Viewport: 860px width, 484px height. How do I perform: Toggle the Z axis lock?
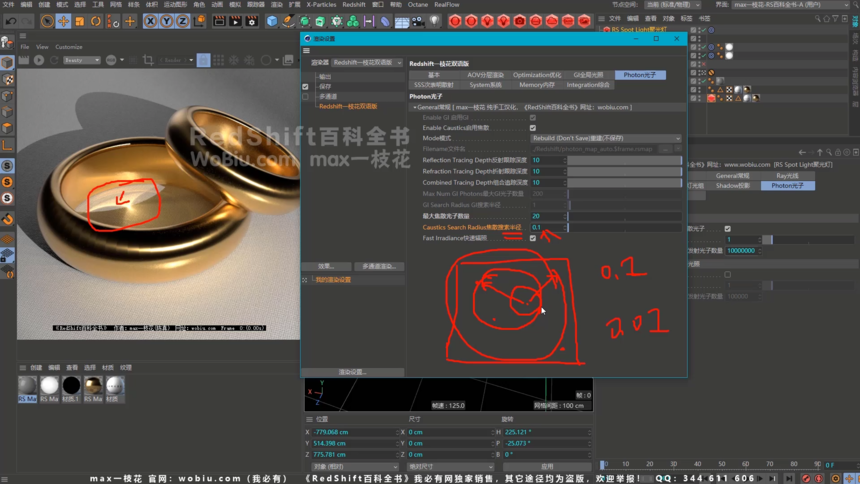coord(182,21)
